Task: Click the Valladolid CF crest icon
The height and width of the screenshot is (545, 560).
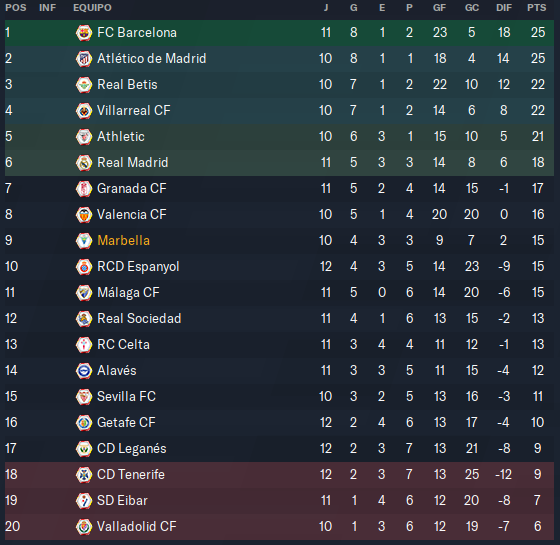Action: click(x=84, y=527)
